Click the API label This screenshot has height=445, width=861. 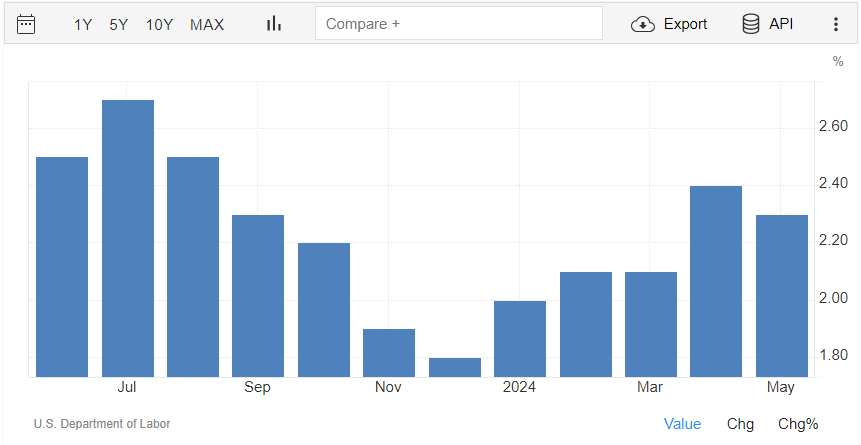point(781,24)
